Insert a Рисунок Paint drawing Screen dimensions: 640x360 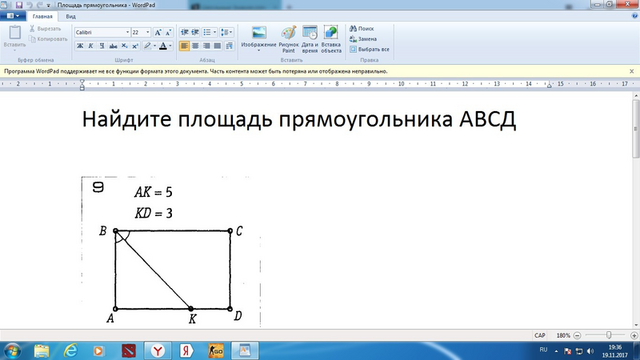click(x=289, y=39)
